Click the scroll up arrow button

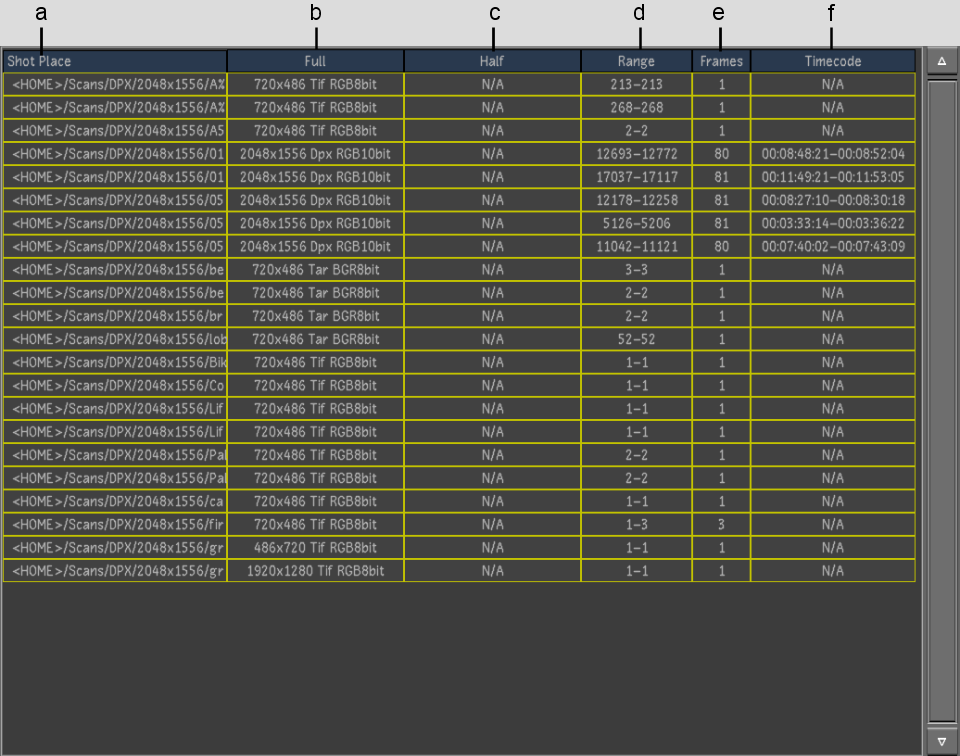pyautogui.click(x=942, y=61)
